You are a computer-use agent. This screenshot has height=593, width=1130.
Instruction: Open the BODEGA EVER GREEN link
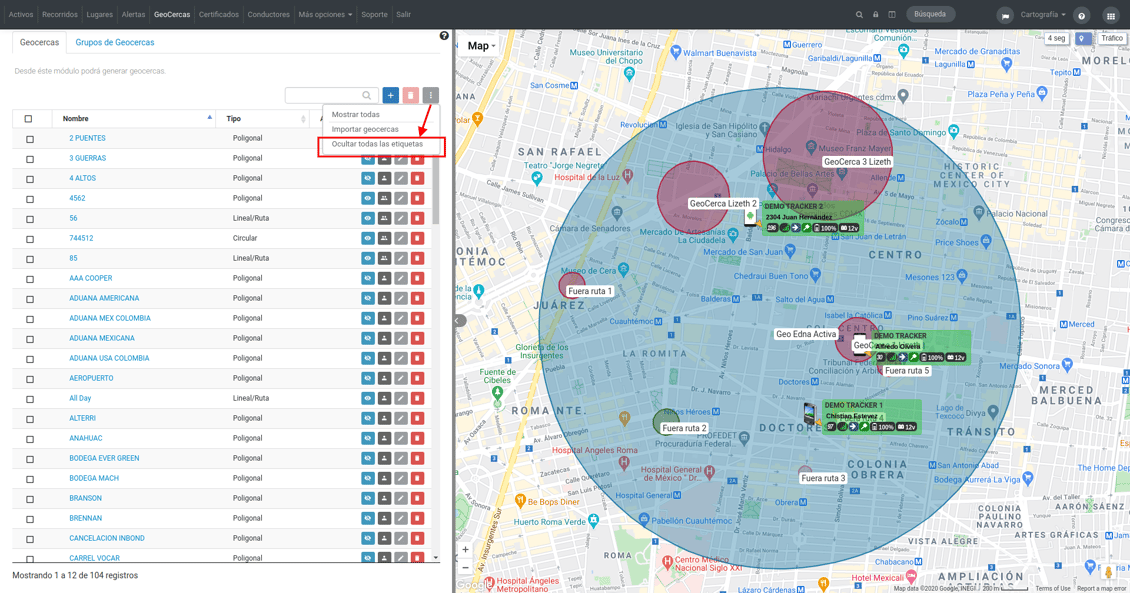104,458
